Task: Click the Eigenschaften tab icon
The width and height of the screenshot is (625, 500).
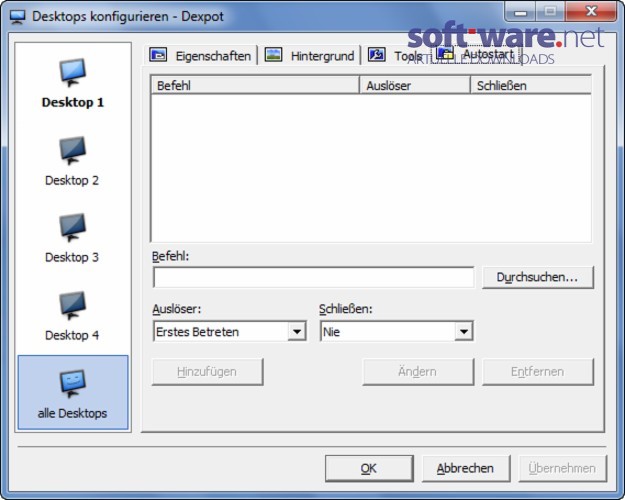Action: (158, 55)
